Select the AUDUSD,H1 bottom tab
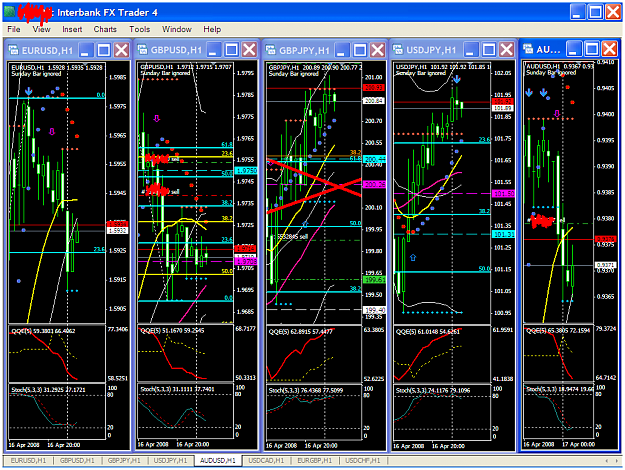Image resolution: width=625 pixels, height=470 pixels. [x=218, y=460]
